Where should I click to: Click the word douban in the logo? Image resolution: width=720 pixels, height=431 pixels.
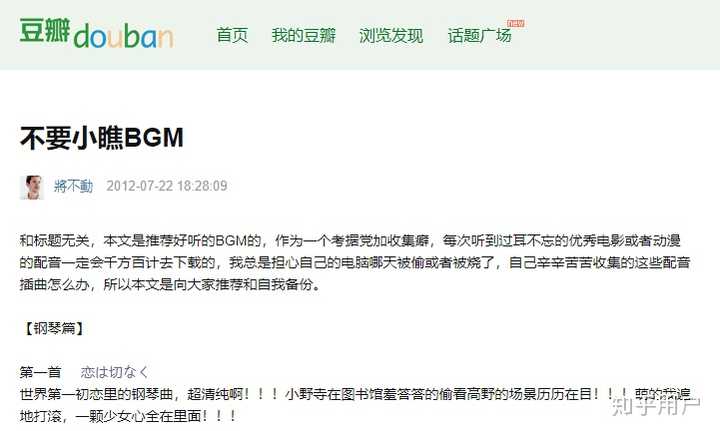pos(123,36)
